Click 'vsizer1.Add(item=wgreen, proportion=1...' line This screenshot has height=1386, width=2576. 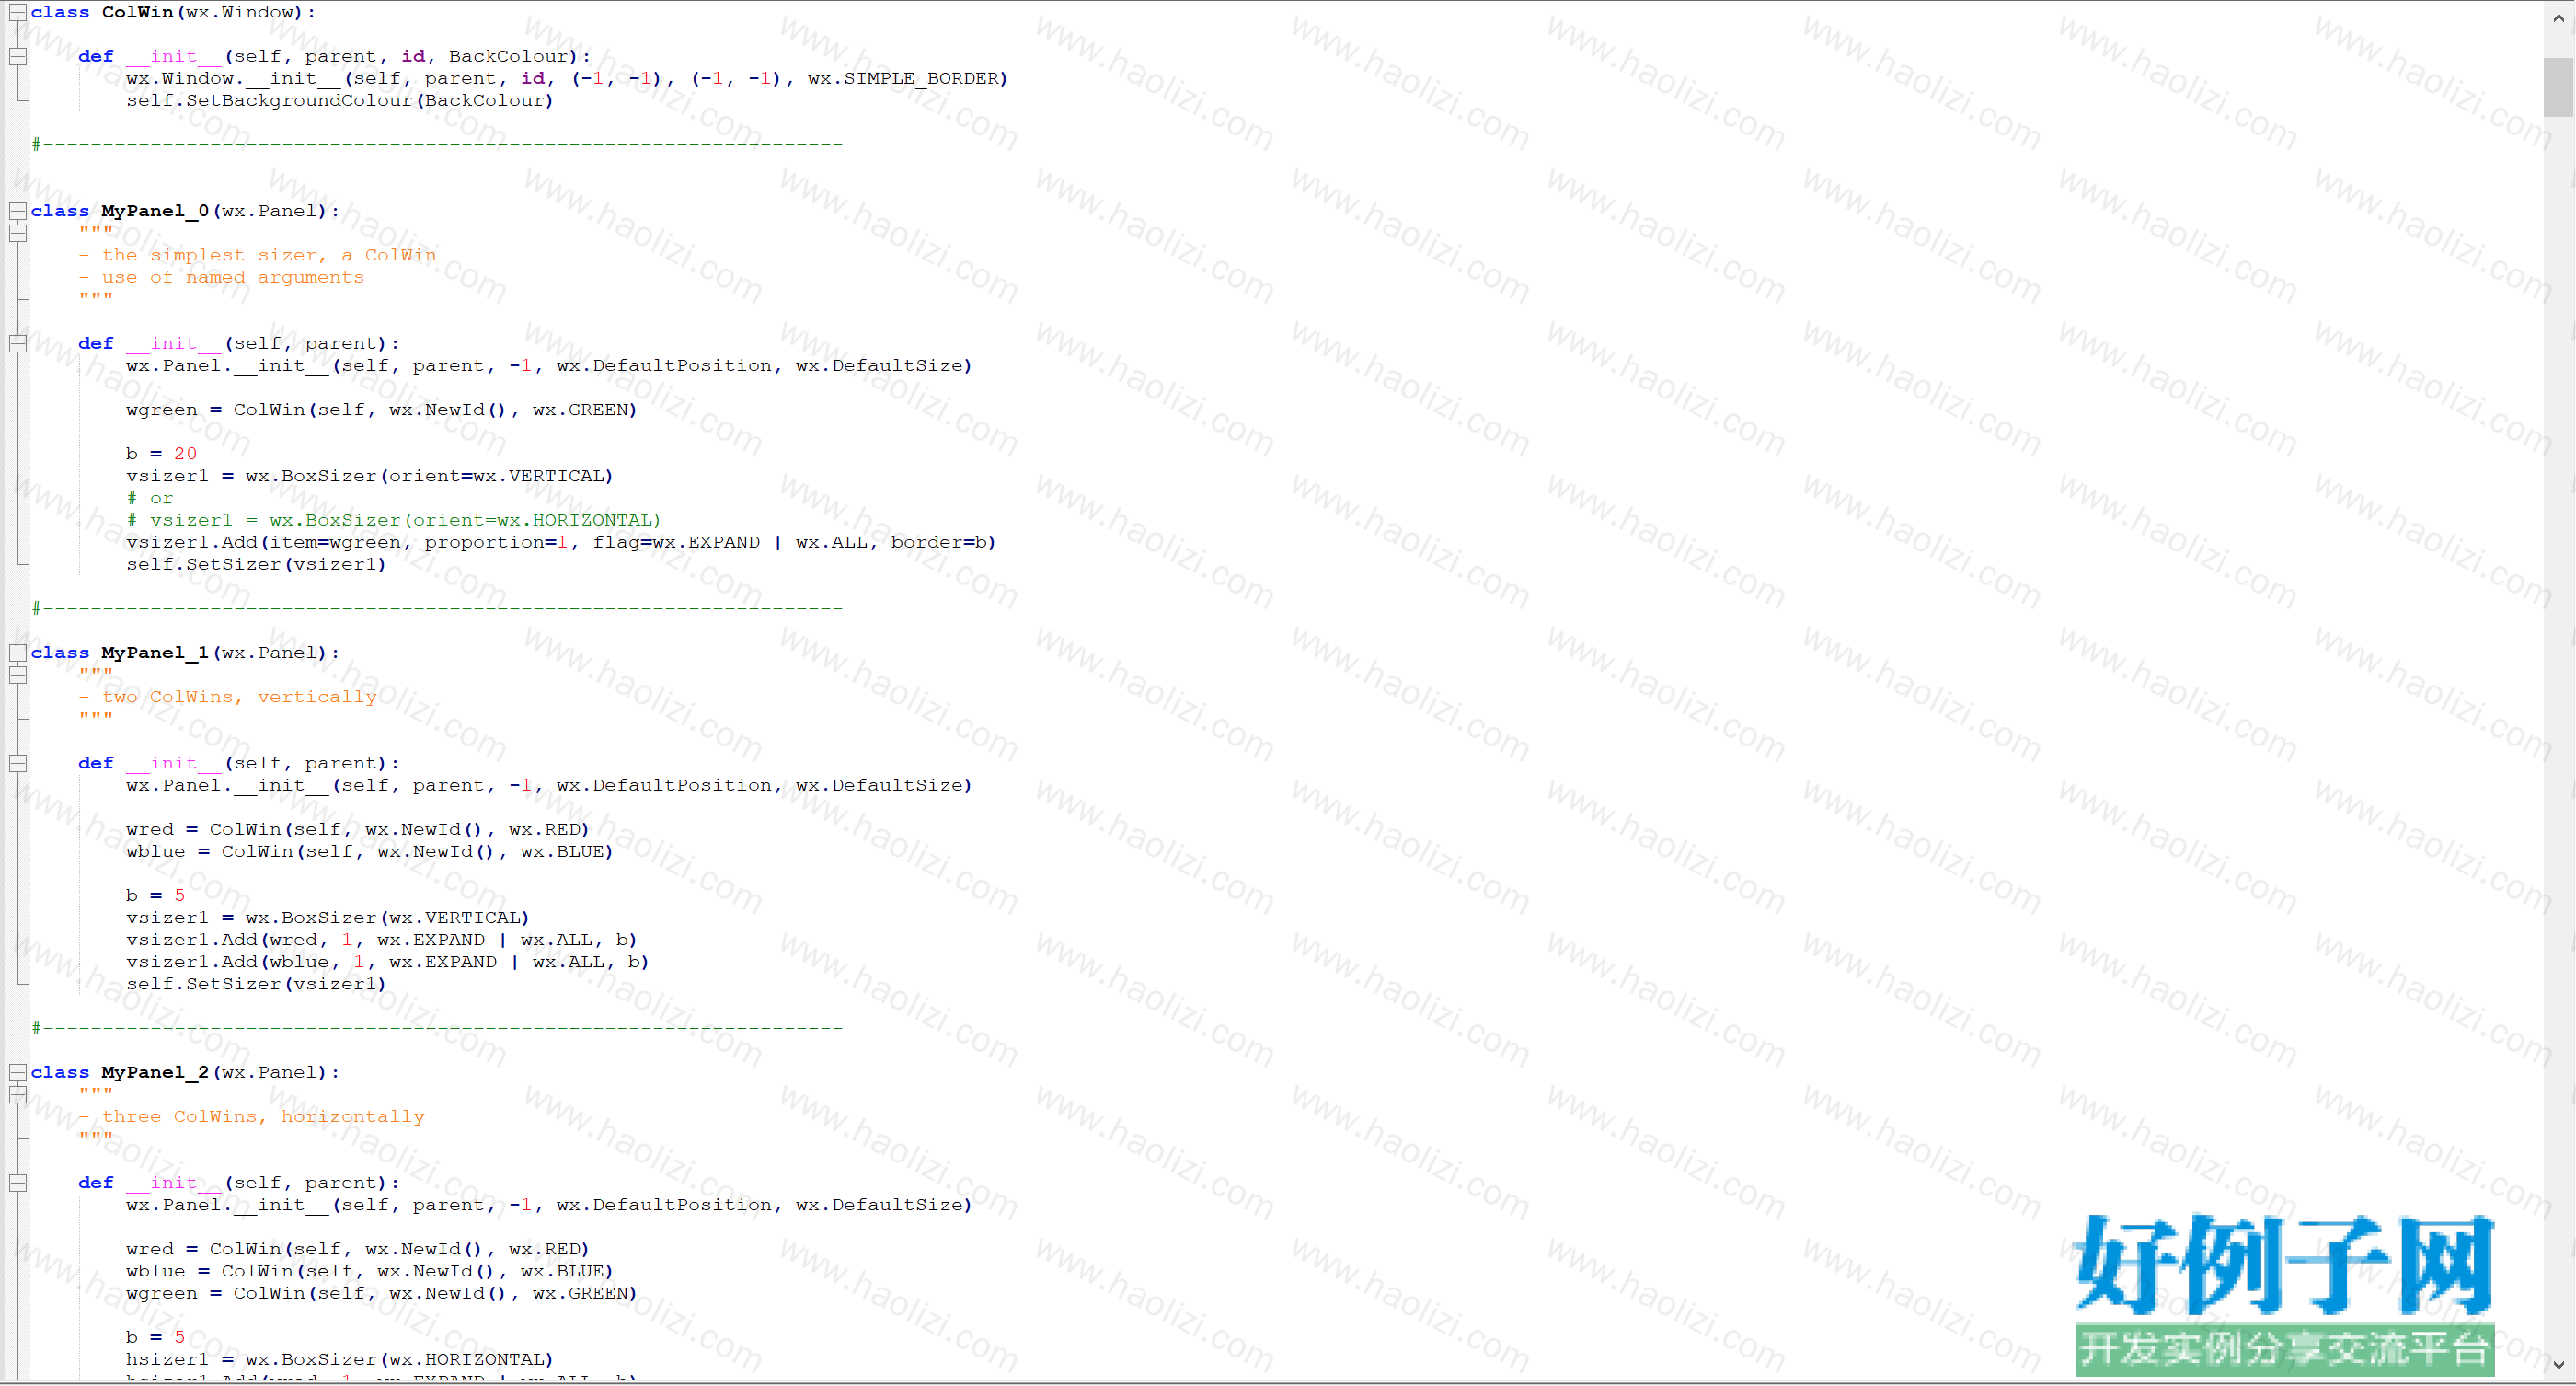click(561, 542)
